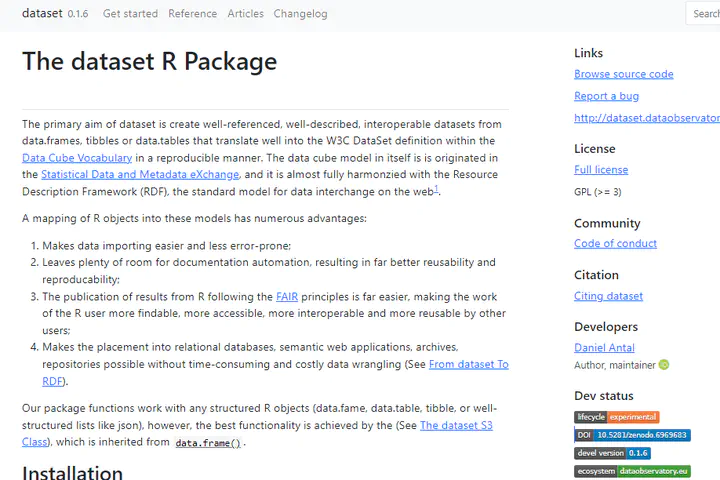Open the FAIR principles link

(x=288, y=297)
